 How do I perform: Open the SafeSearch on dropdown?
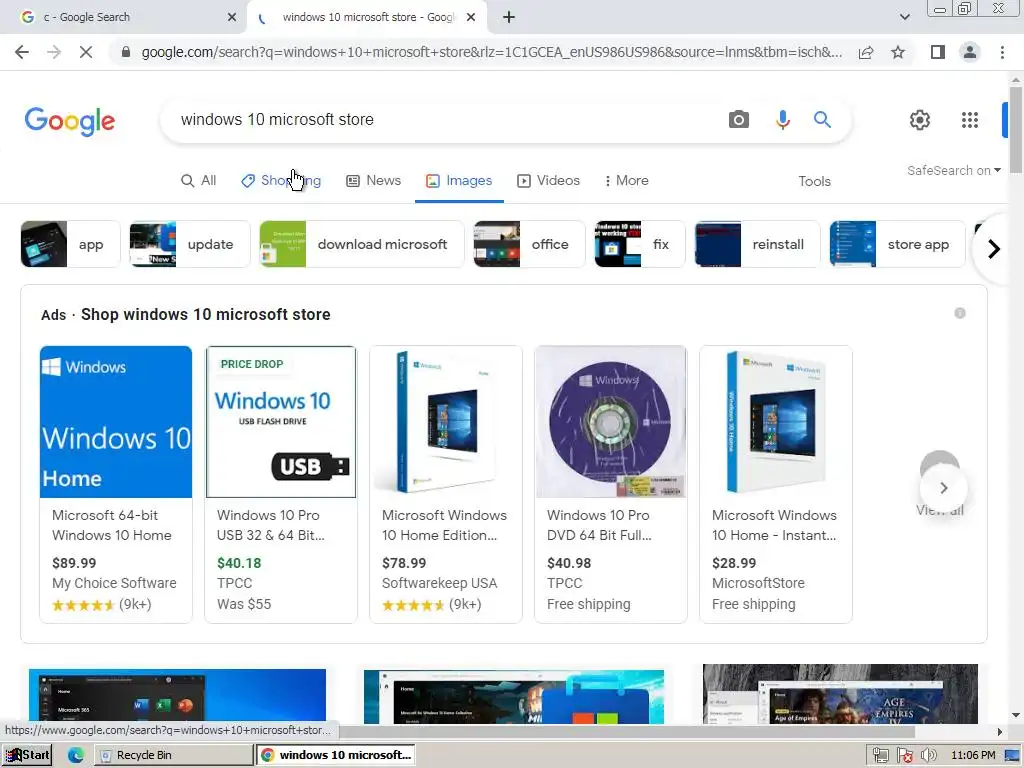[953, 170]
